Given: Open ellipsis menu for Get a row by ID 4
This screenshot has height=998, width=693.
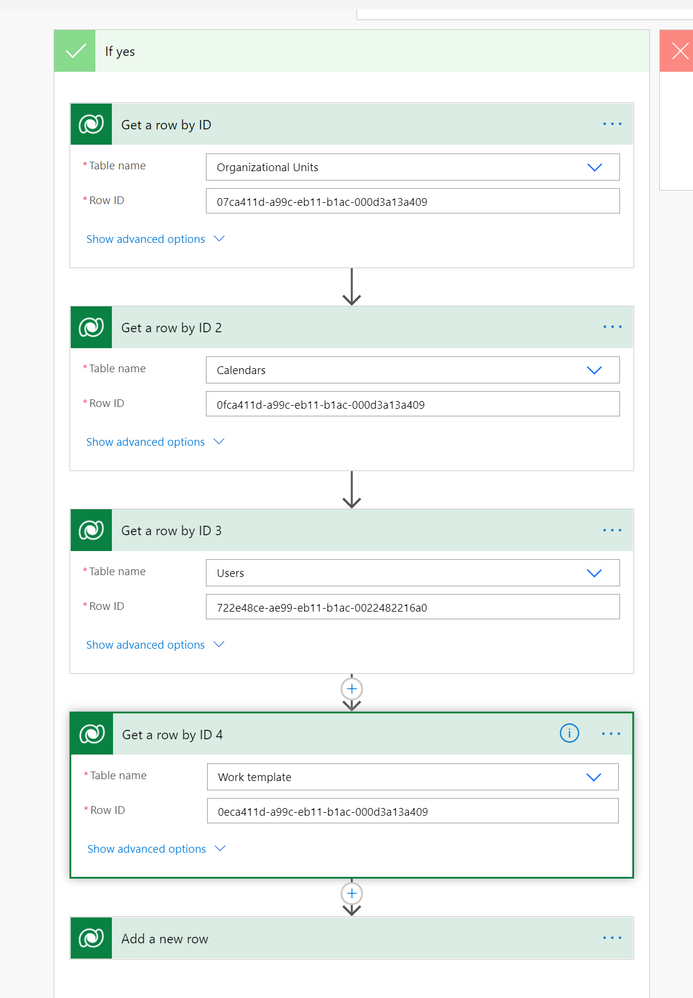Looking at the screenshot, I should (612, 734).
